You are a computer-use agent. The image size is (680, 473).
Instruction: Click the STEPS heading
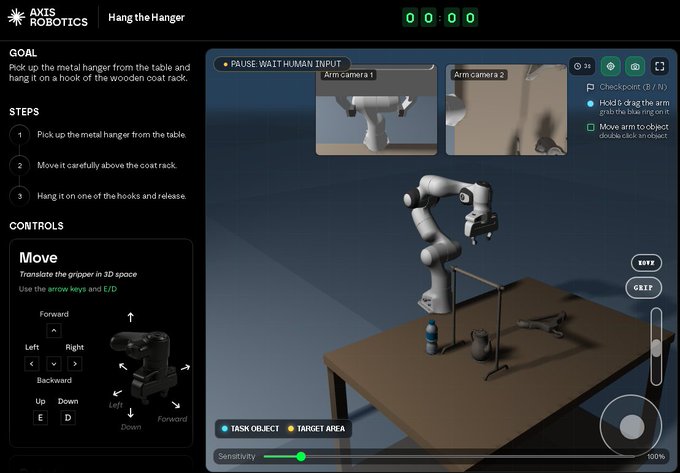24,112
